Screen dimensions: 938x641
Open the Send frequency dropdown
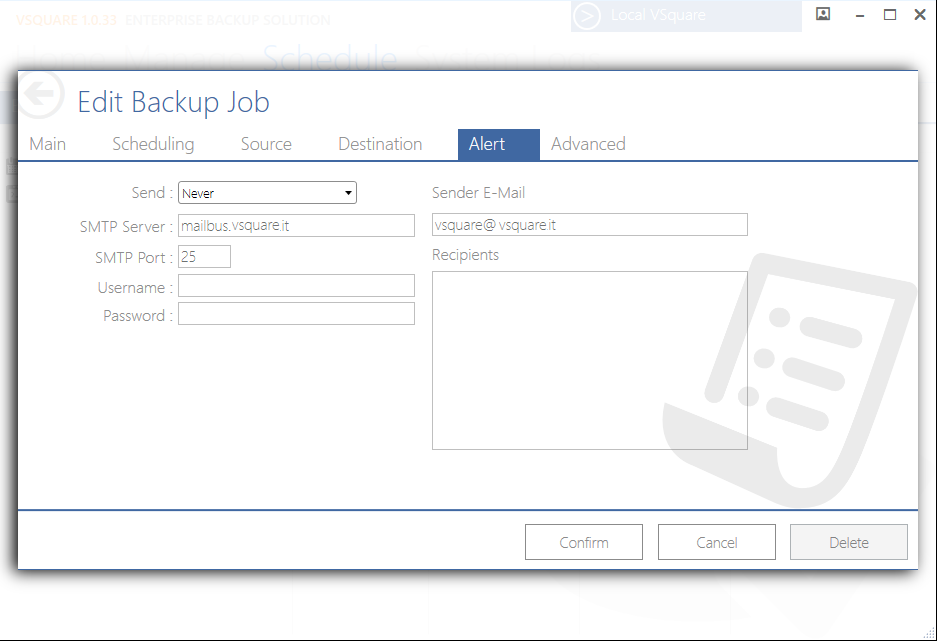267,193
